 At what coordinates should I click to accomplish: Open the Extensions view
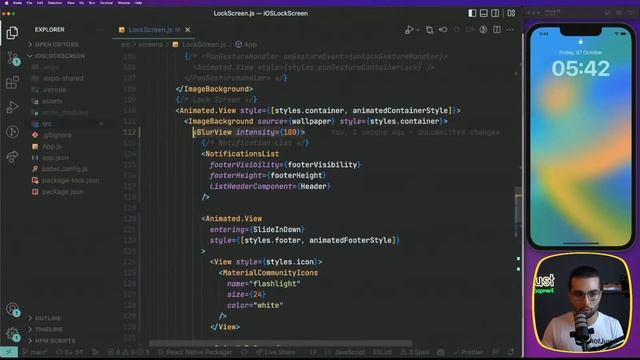pyautogui.click(x=12, y=82)
